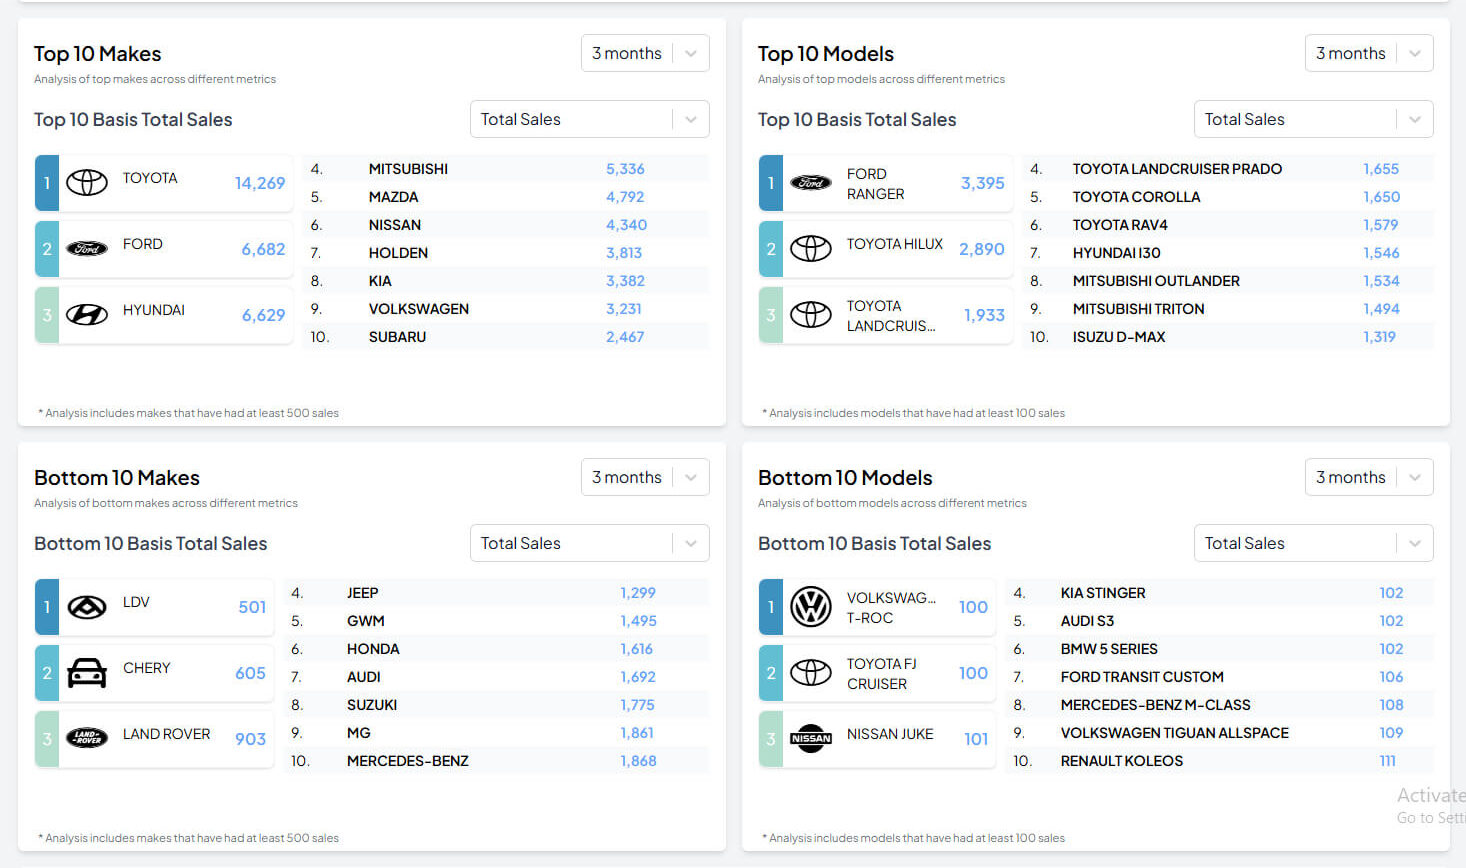Click the LDV make name
Screen dimensions: 1466x868
coord(136,602)
